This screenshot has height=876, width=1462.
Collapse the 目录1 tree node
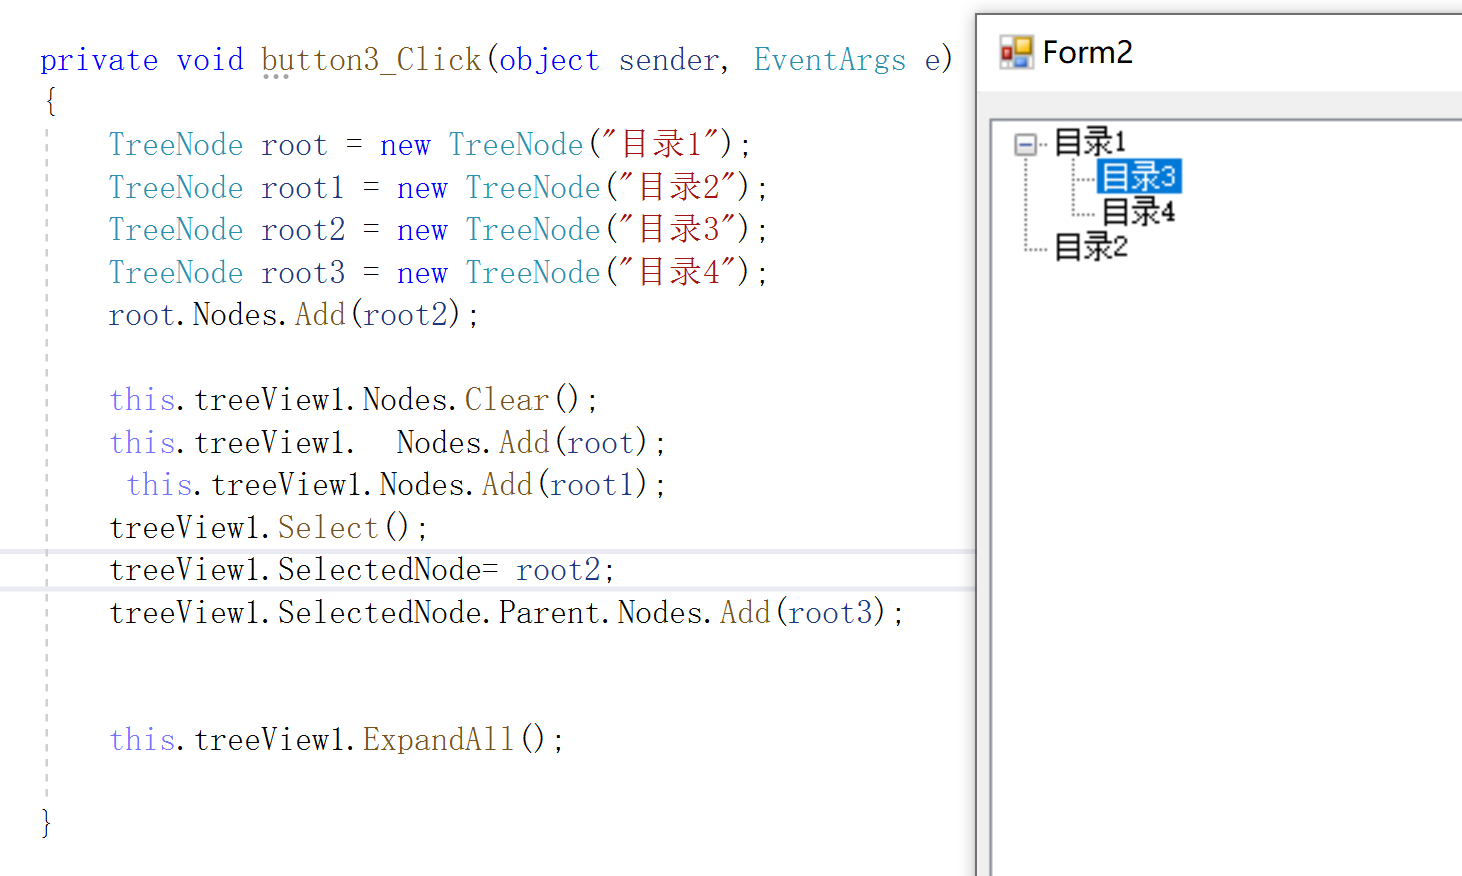[1023, 143]
